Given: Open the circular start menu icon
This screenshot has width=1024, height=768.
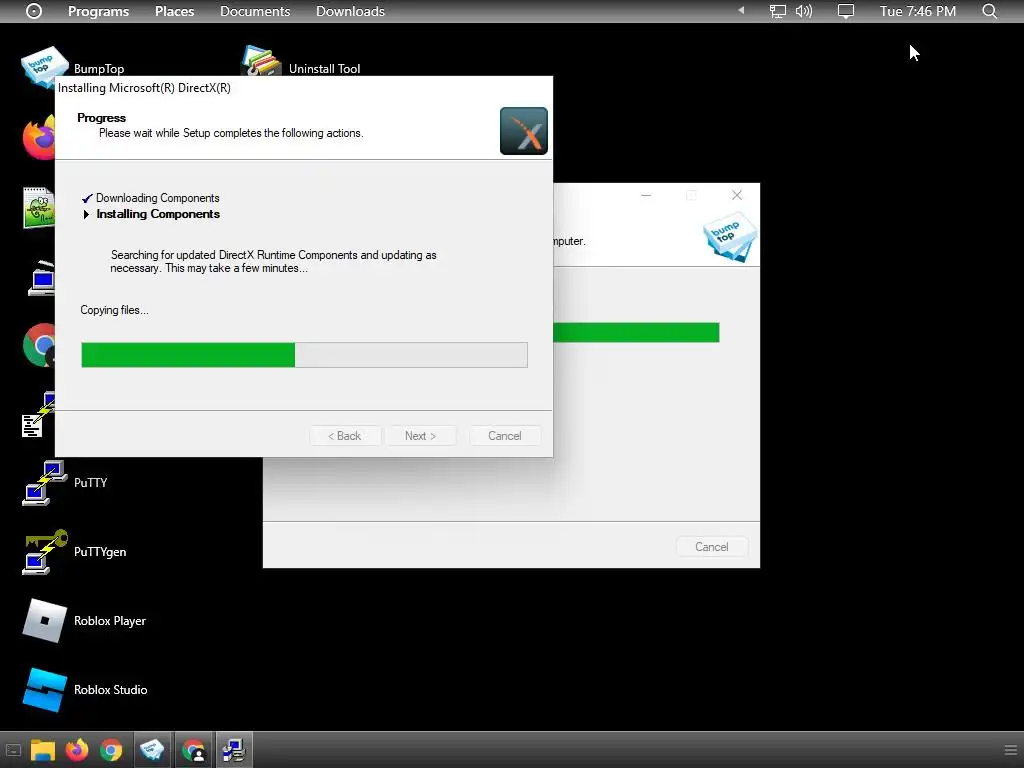Looking at the screenshot, I should 34,11.
